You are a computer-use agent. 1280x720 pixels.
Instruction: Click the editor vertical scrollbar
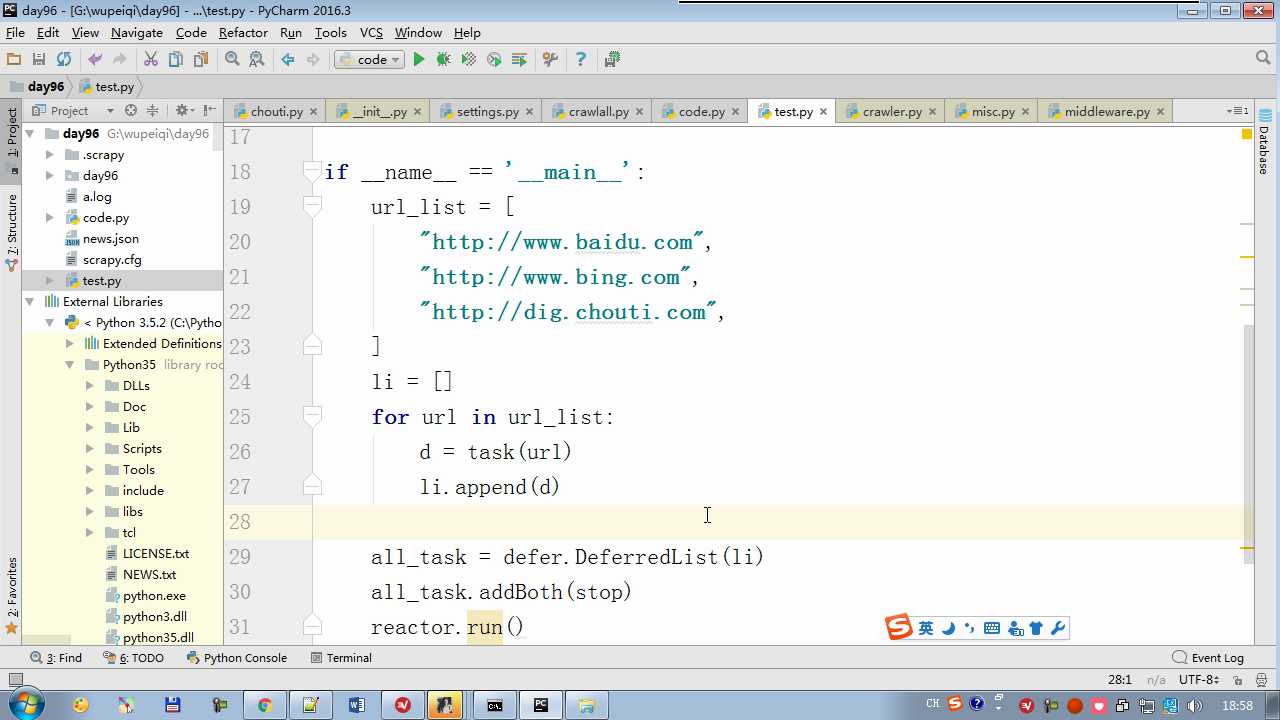coord(1250,444)
